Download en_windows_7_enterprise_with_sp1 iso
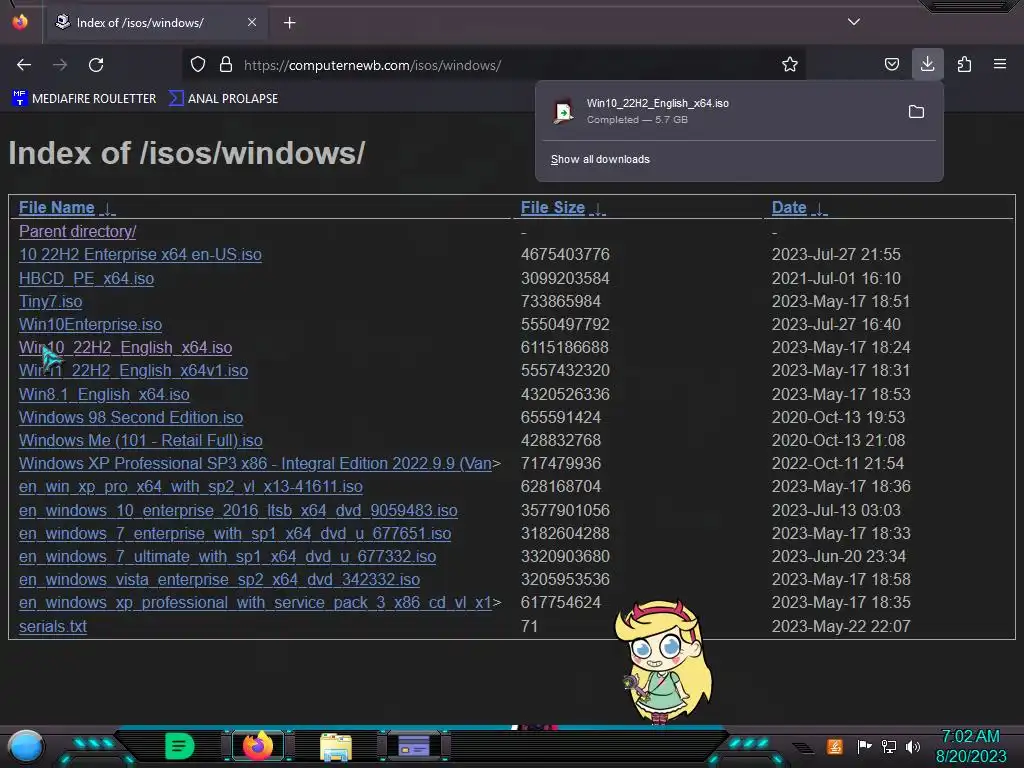The width and height of the screenshot is (1024, 768). [x=235, y=534]
